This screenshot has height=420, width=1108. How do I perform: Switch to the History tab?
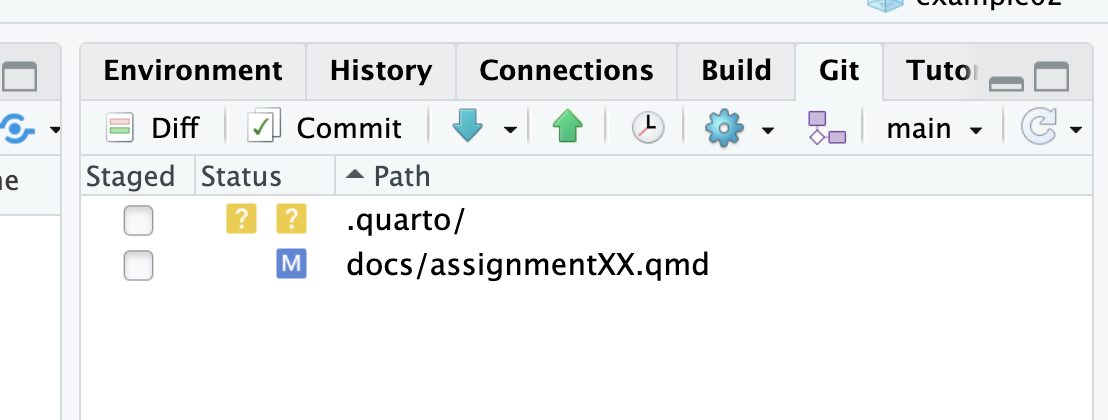pos(381,71)
